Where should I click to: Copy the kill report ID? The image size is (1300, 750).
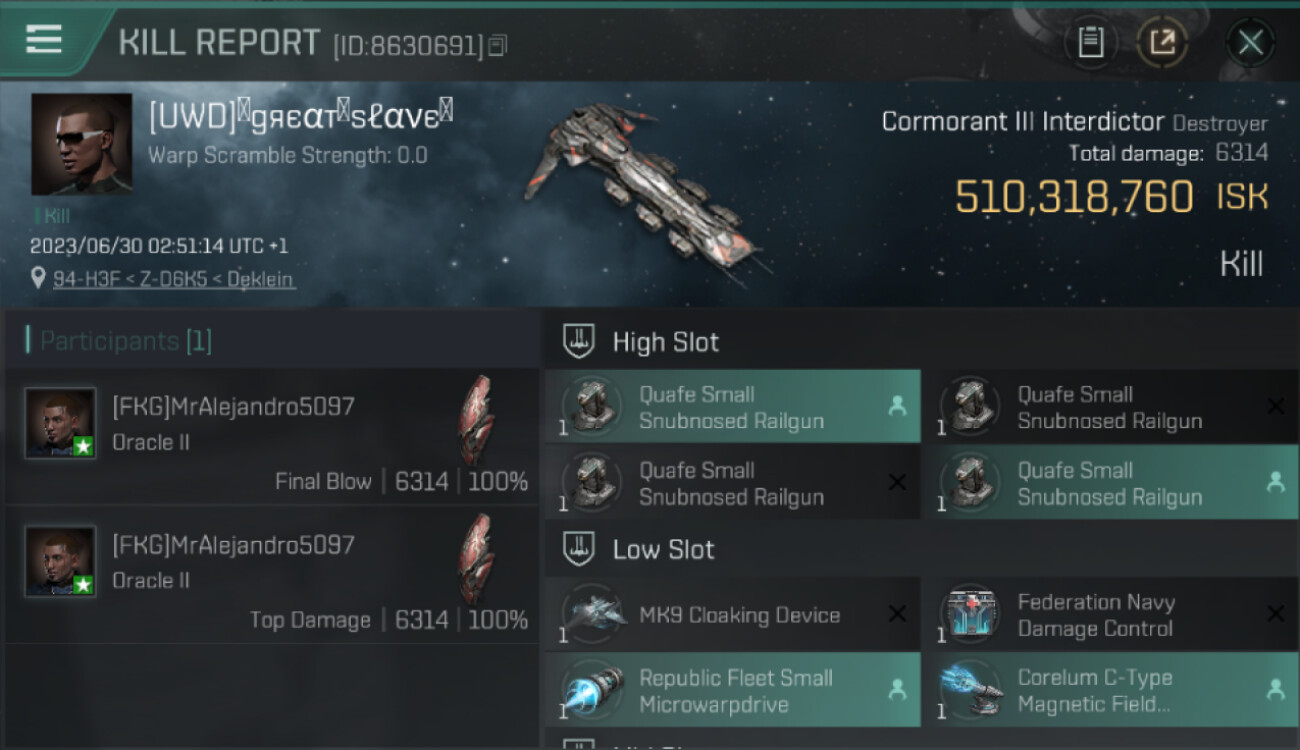[x=497, y=45]
